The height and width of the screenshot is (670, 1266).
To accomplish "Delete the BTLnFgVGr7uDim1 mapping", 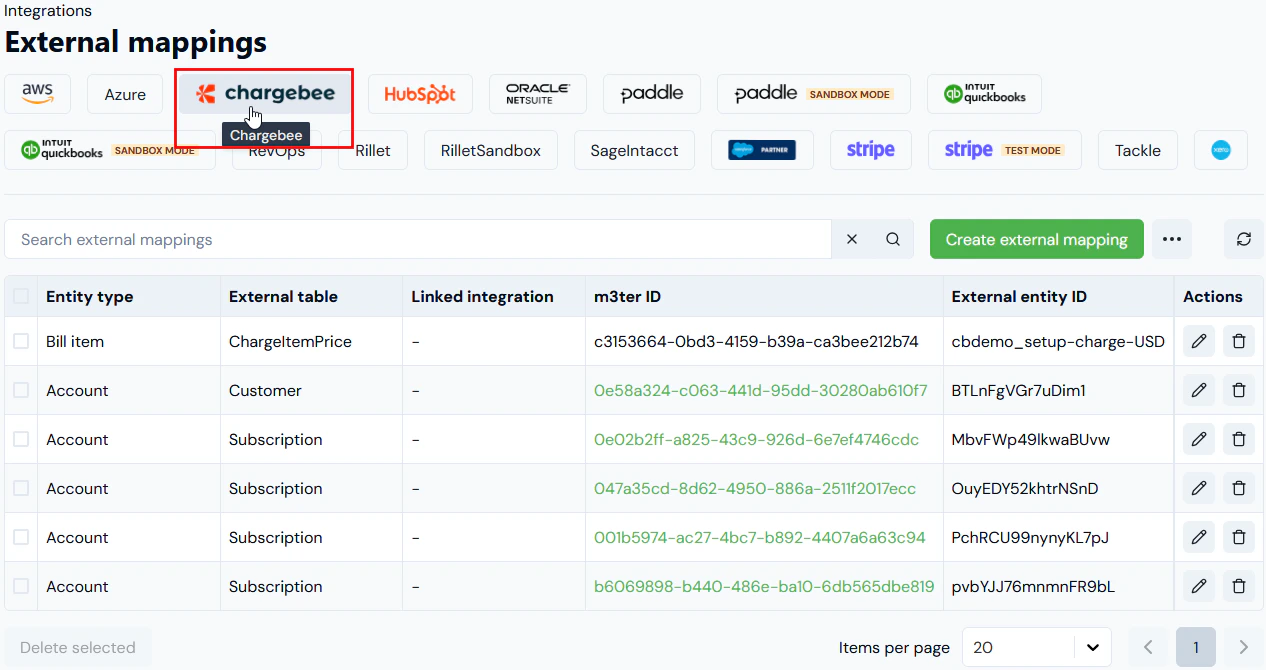I will [1238, 390].
